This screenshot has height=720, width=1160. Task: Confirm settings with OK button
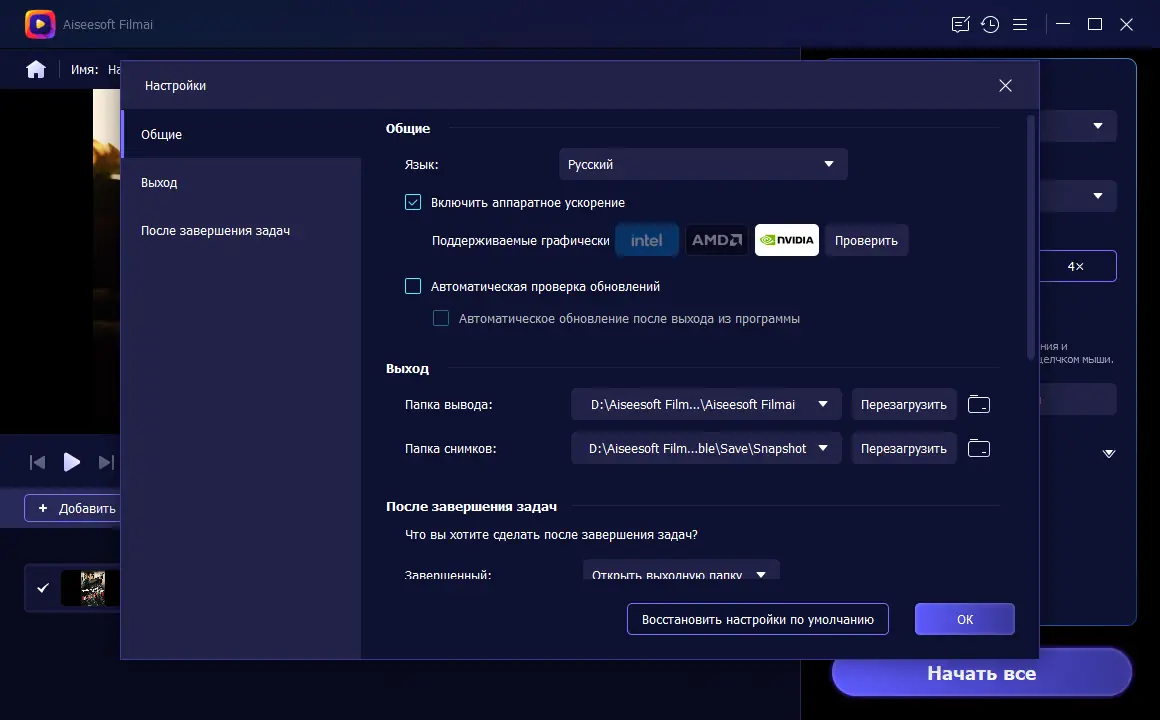pyautogui.click(x=965, y=619)
